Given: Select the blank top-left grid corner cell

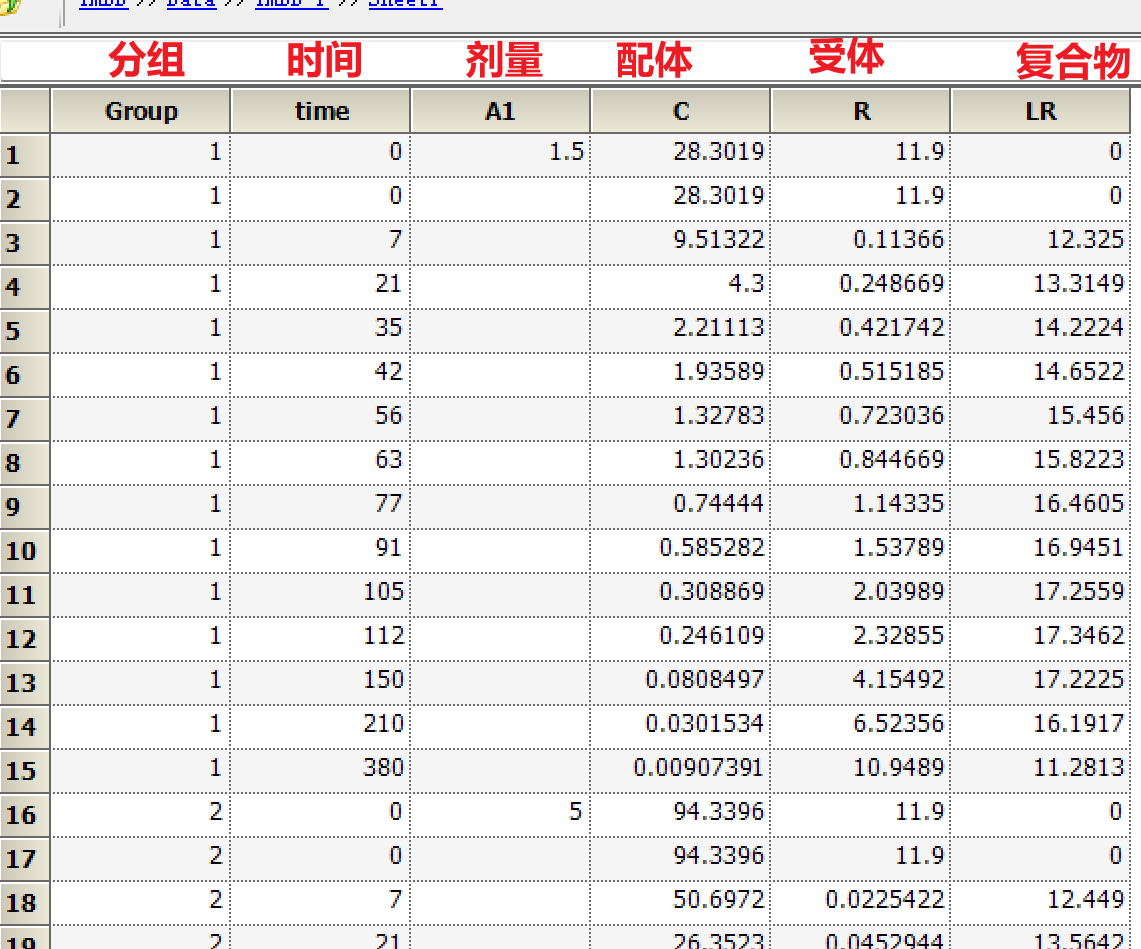Looking at the screenshot, I should 25,111.
